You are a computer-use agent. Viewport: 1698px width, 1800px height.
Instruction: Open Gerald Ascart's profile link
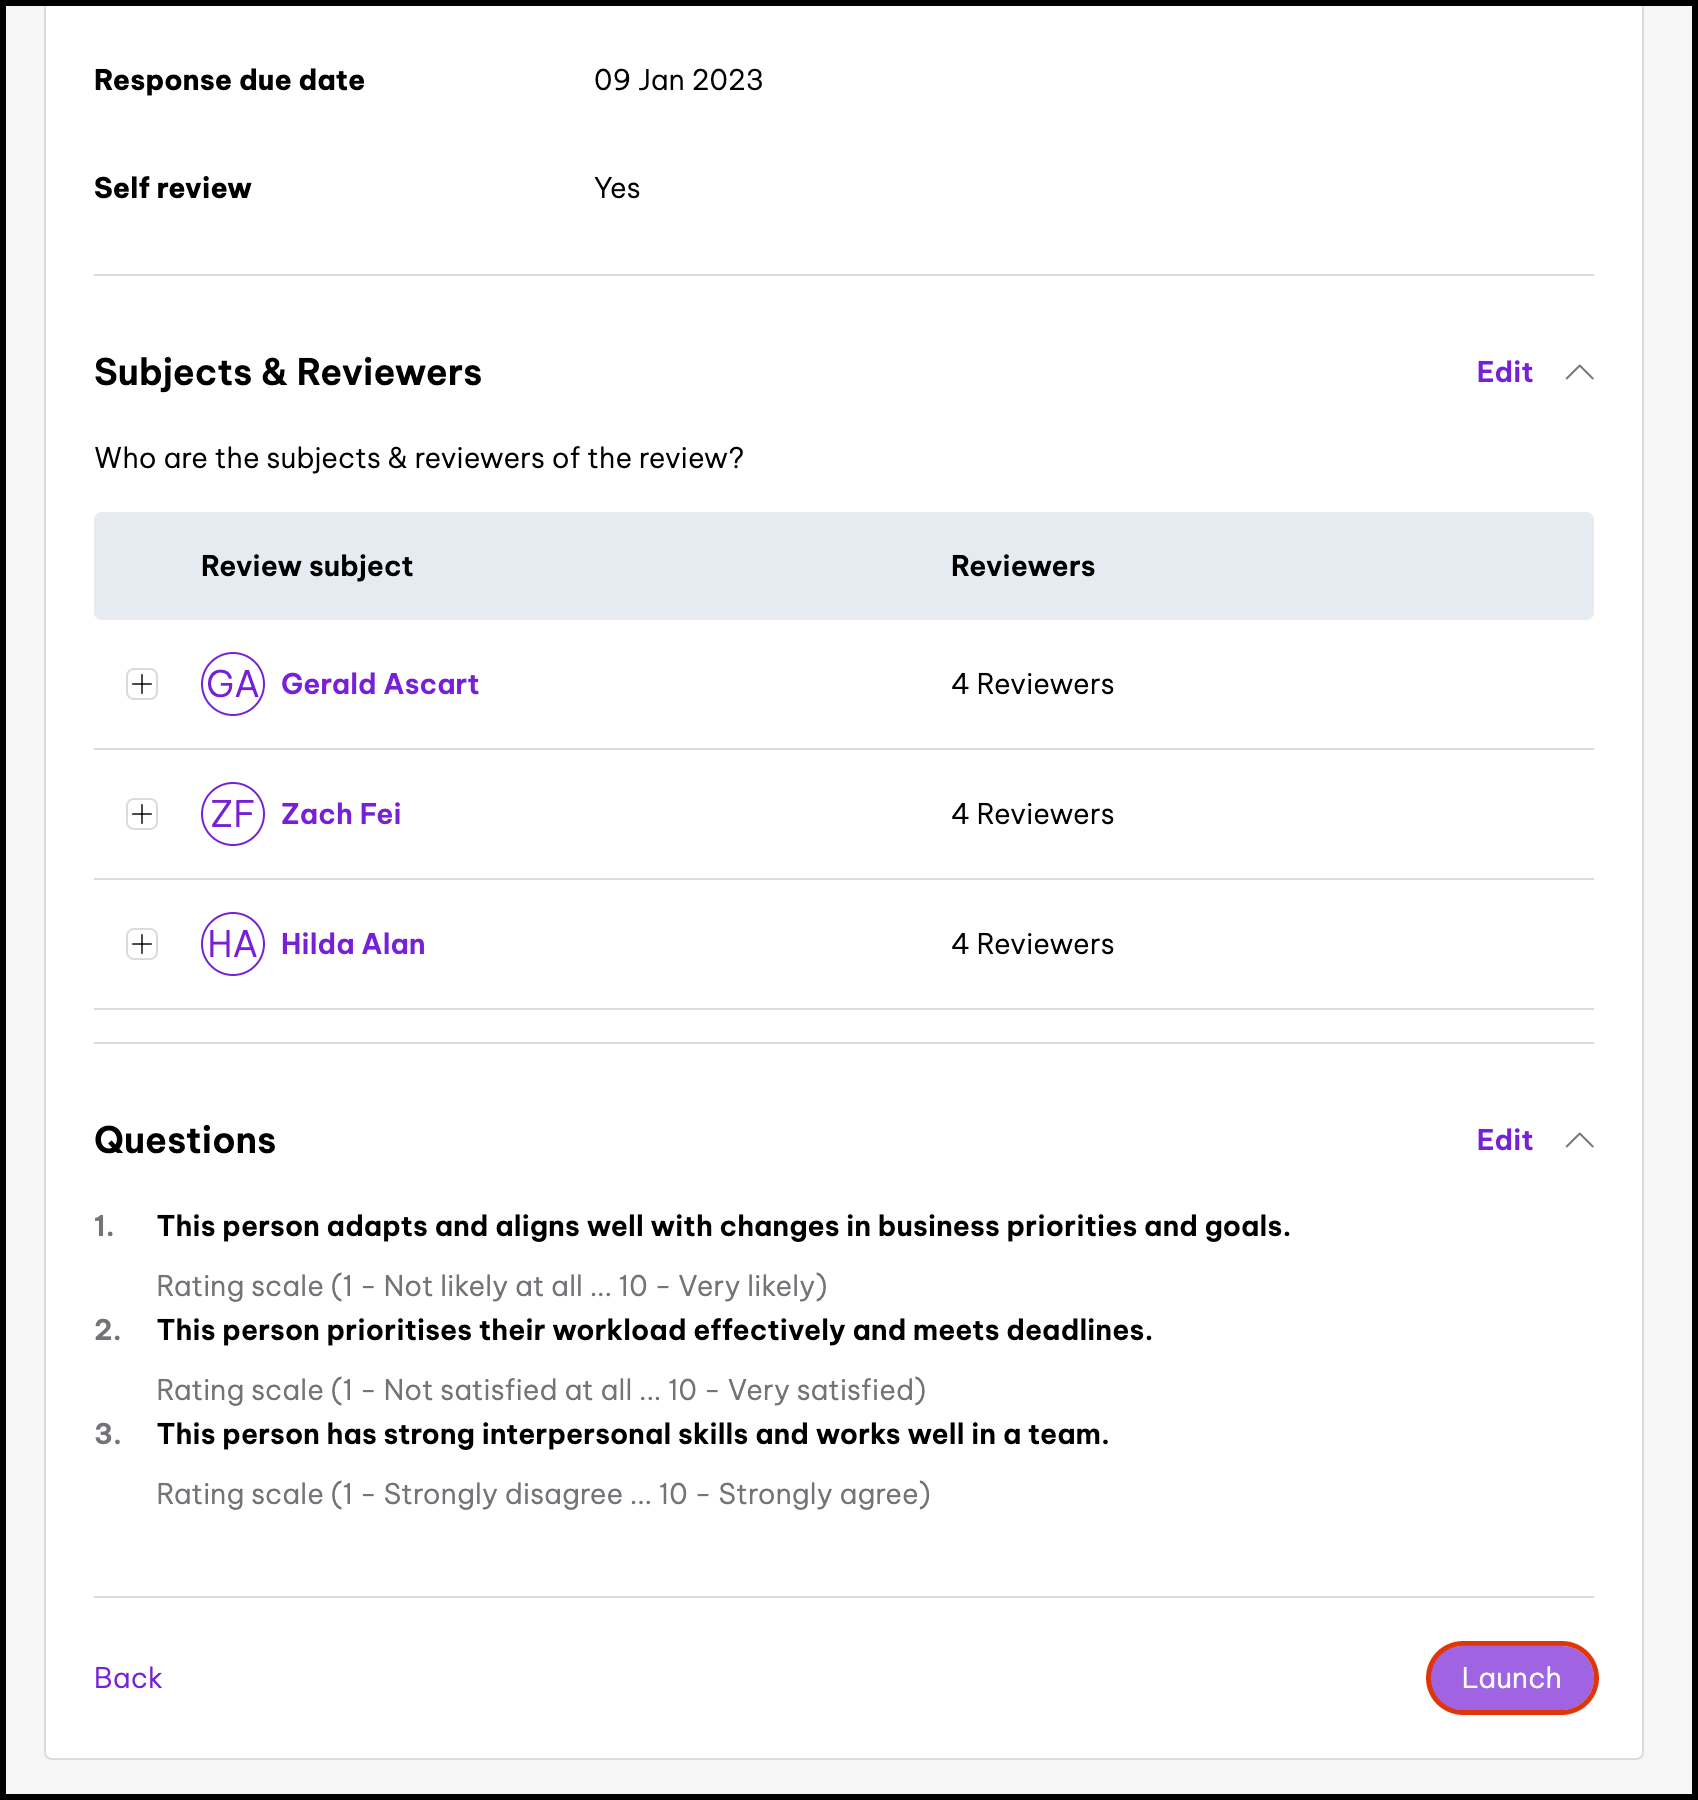380,684
